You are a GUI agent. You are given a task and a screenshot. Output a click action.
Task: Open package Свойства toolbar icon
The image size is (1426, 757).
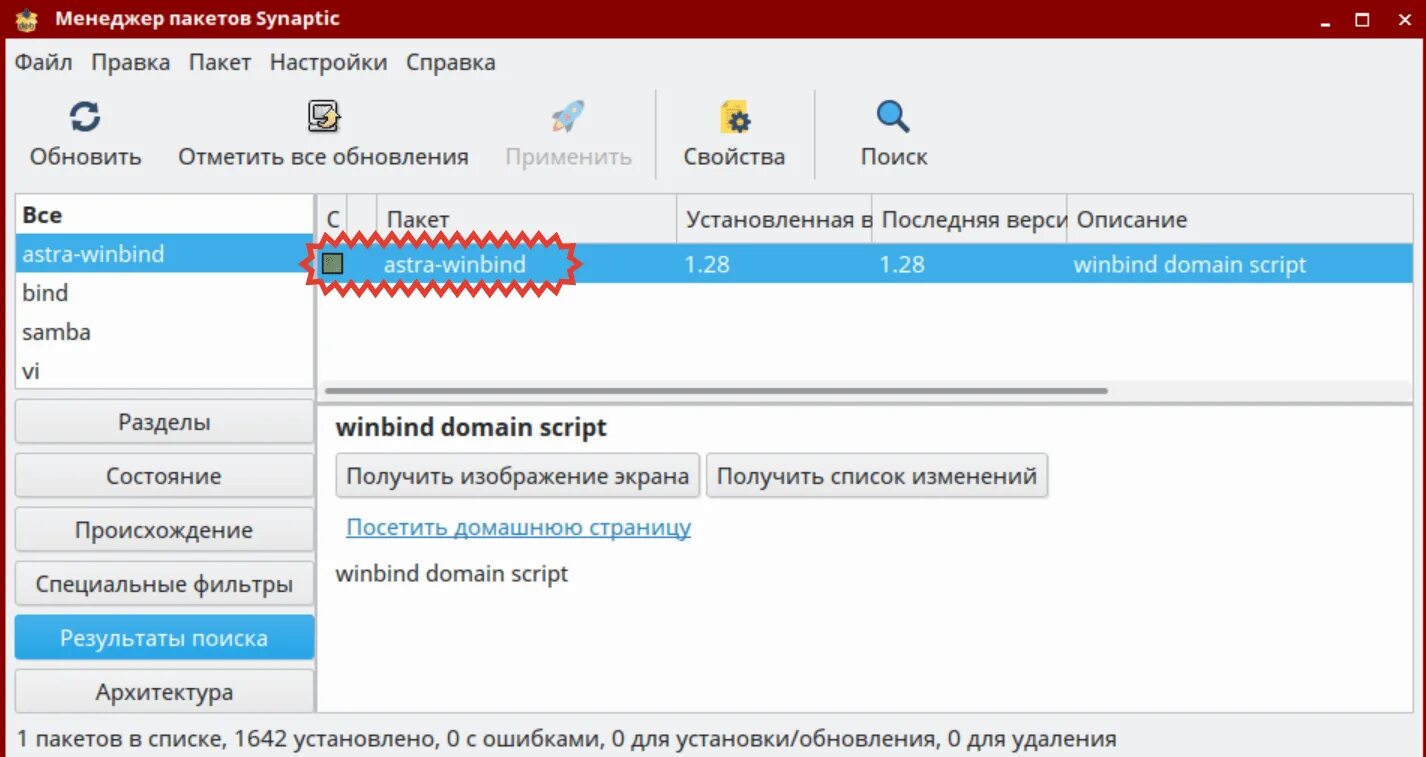tap(735, 118)
